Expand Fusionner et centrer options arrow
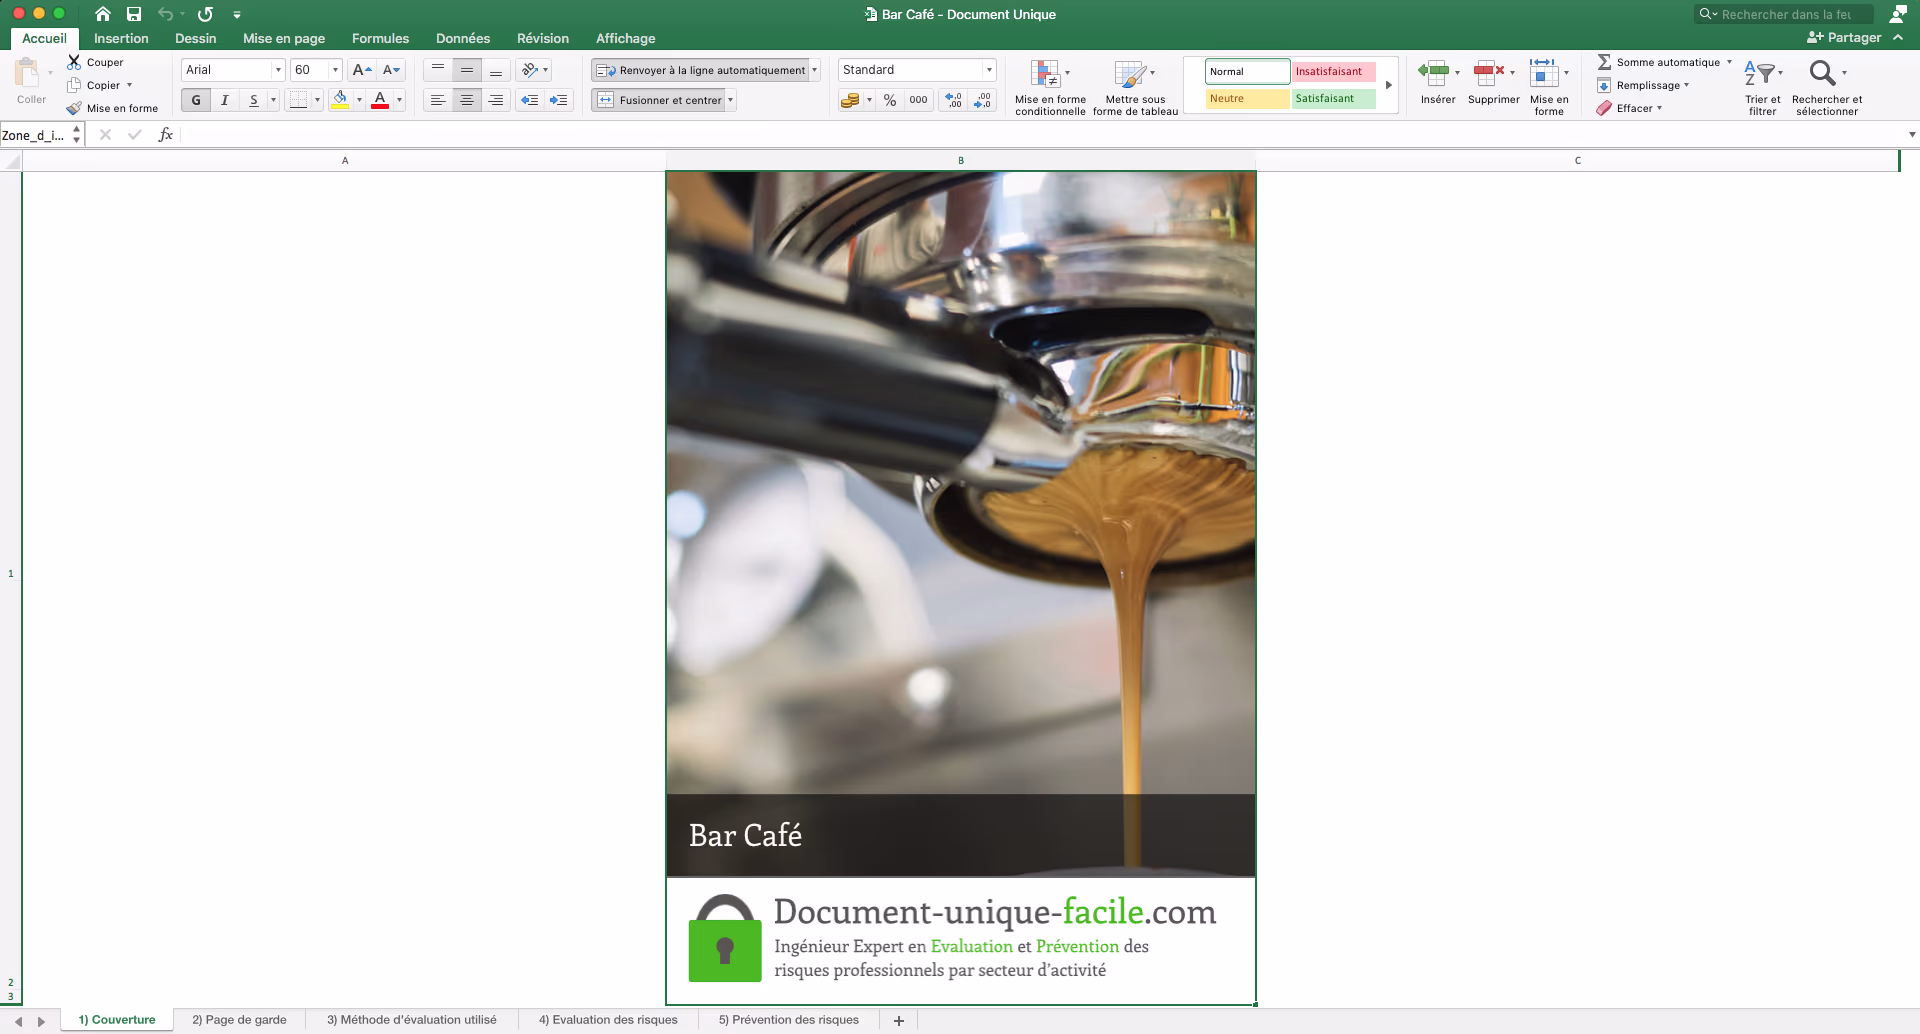 click(x=731, y=100)
